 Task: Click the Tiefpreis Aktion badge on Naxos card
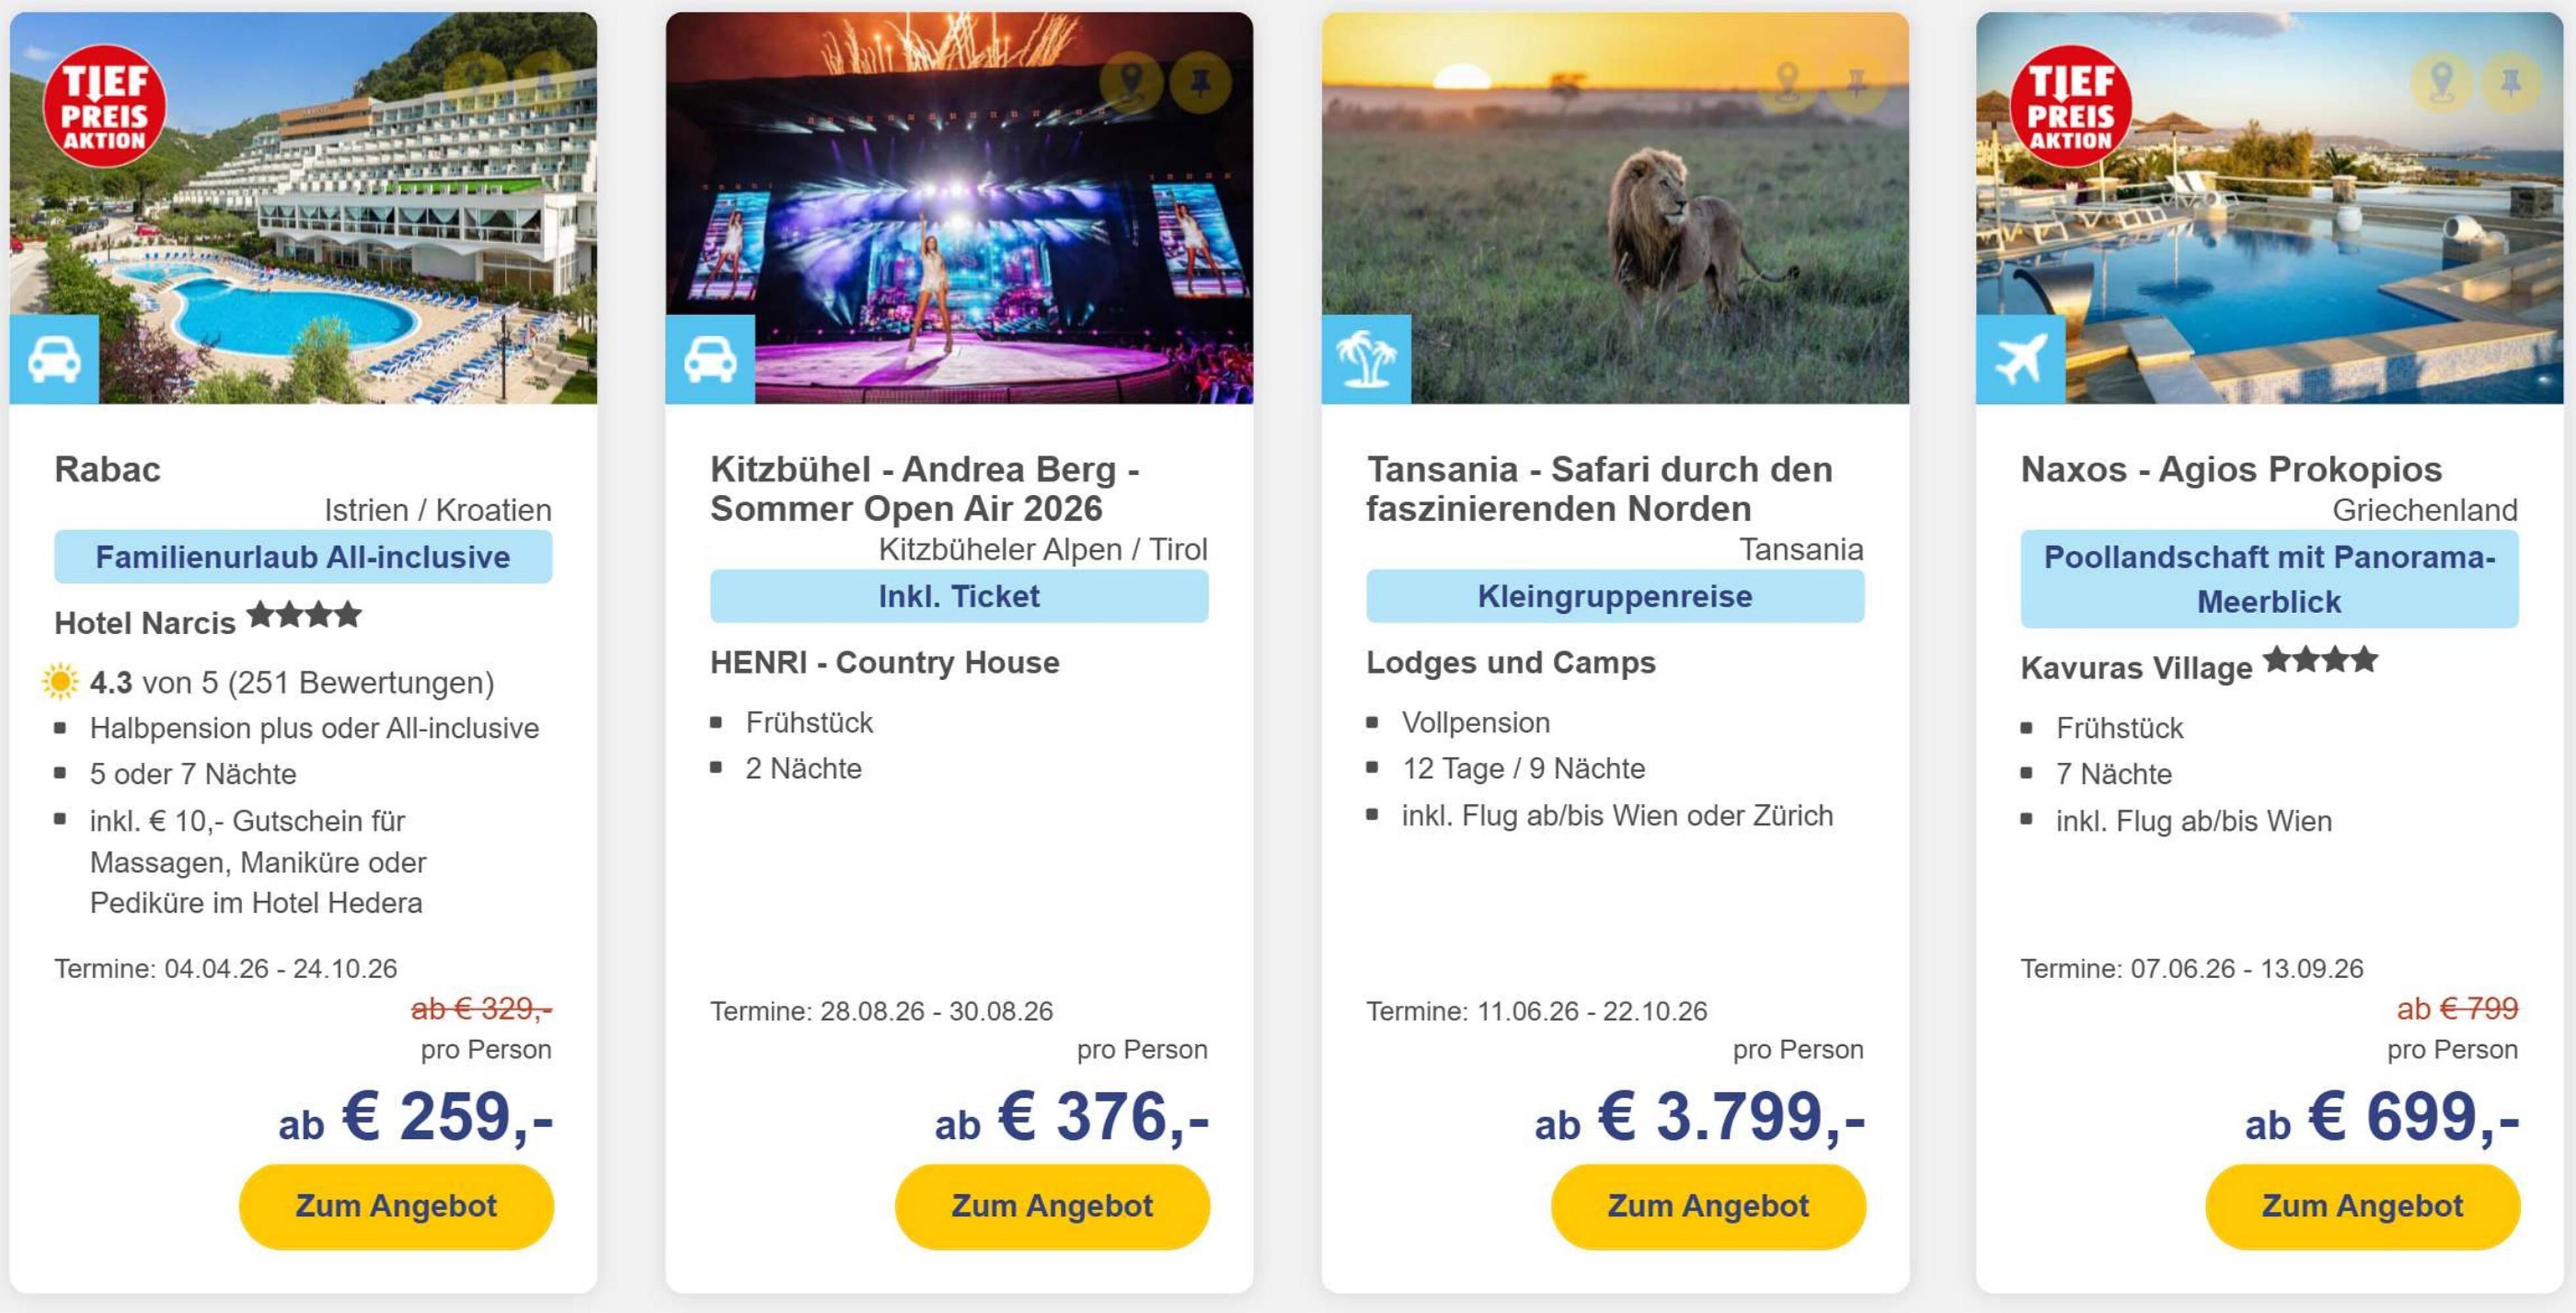(x=2070, y=106)
